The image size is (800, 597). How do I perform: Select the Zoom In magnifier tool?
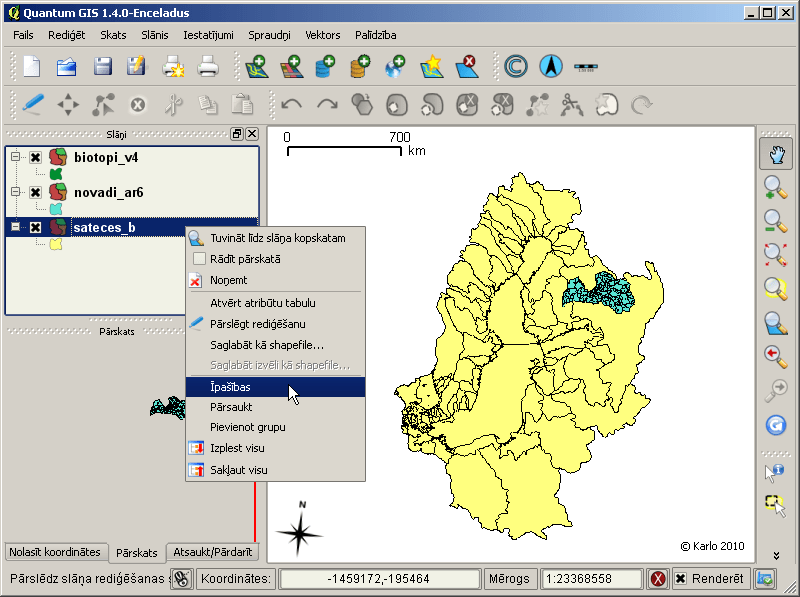pos(776,187)
